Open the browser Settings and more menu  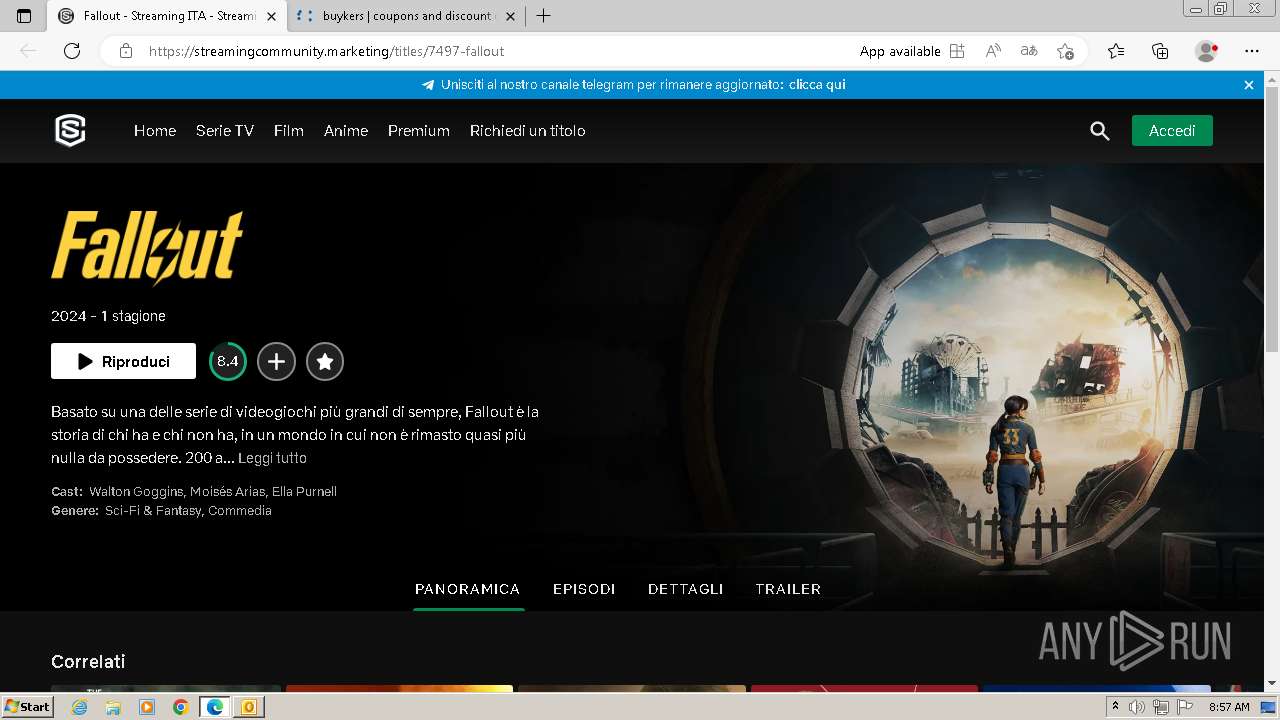1252,51
